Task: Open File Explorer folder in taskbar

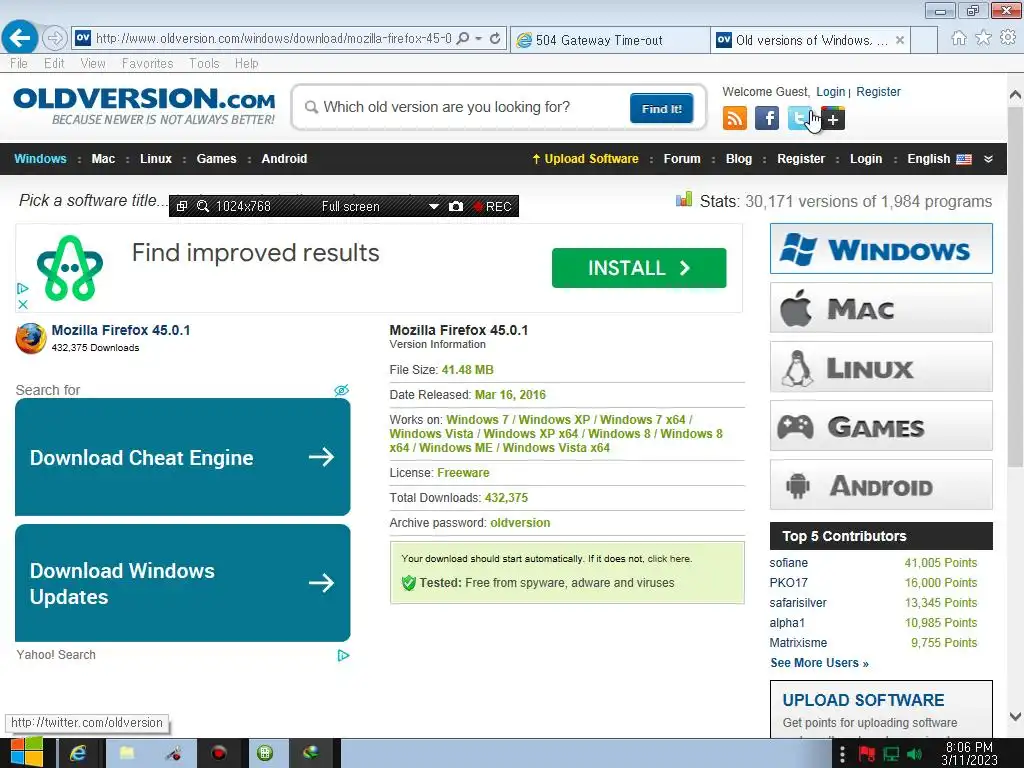Action: (x=126, y=754)
